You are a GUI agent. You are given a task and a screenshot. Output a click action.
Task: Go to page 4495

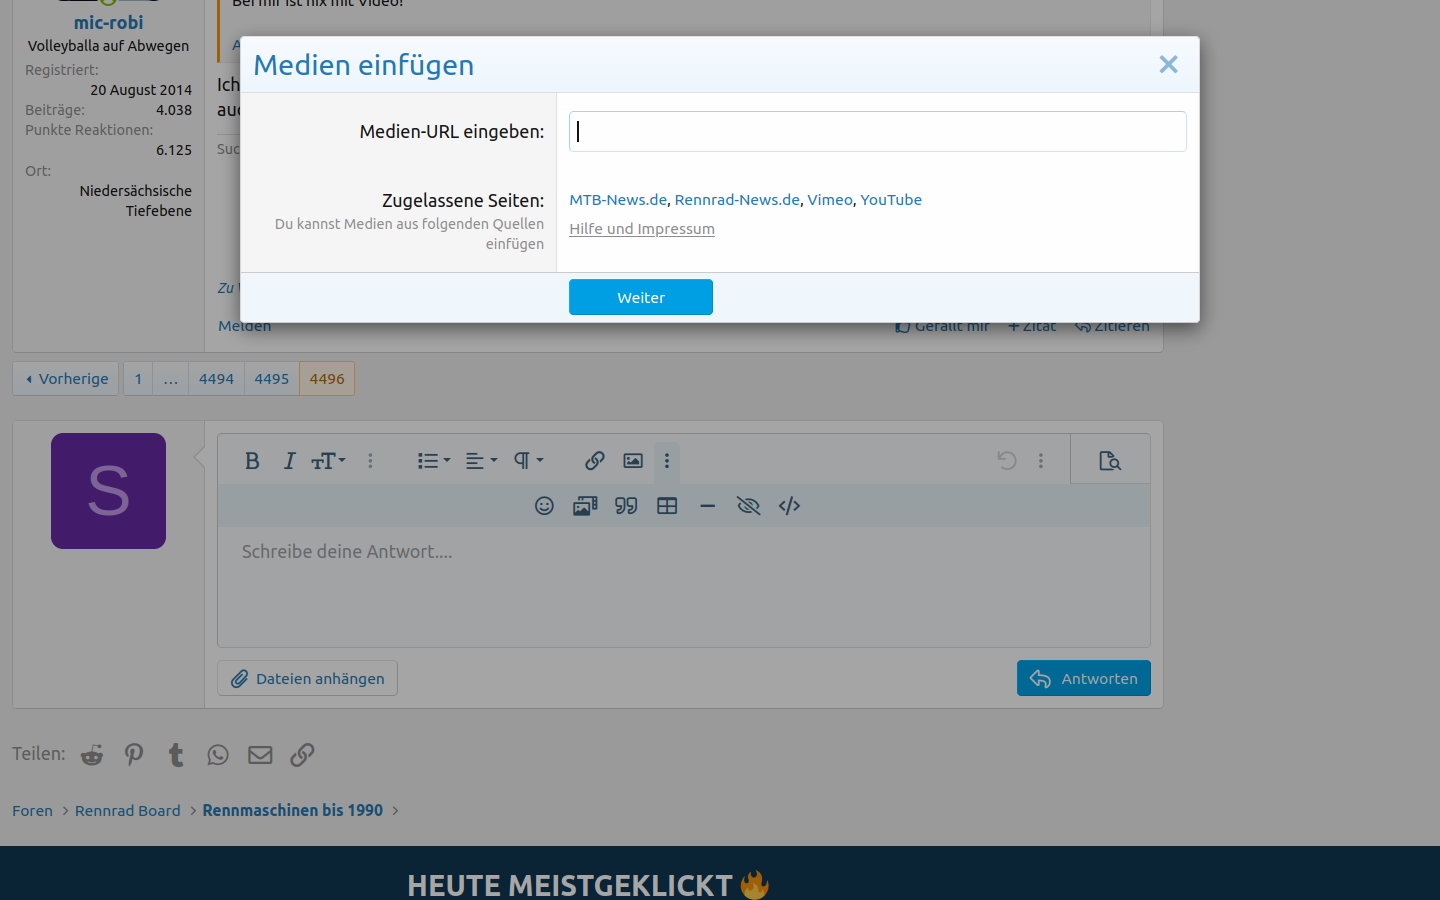point(271,379)
